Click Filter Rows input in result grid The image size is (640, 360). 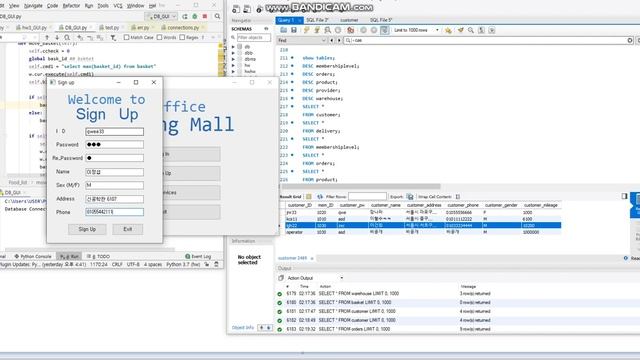367,196
